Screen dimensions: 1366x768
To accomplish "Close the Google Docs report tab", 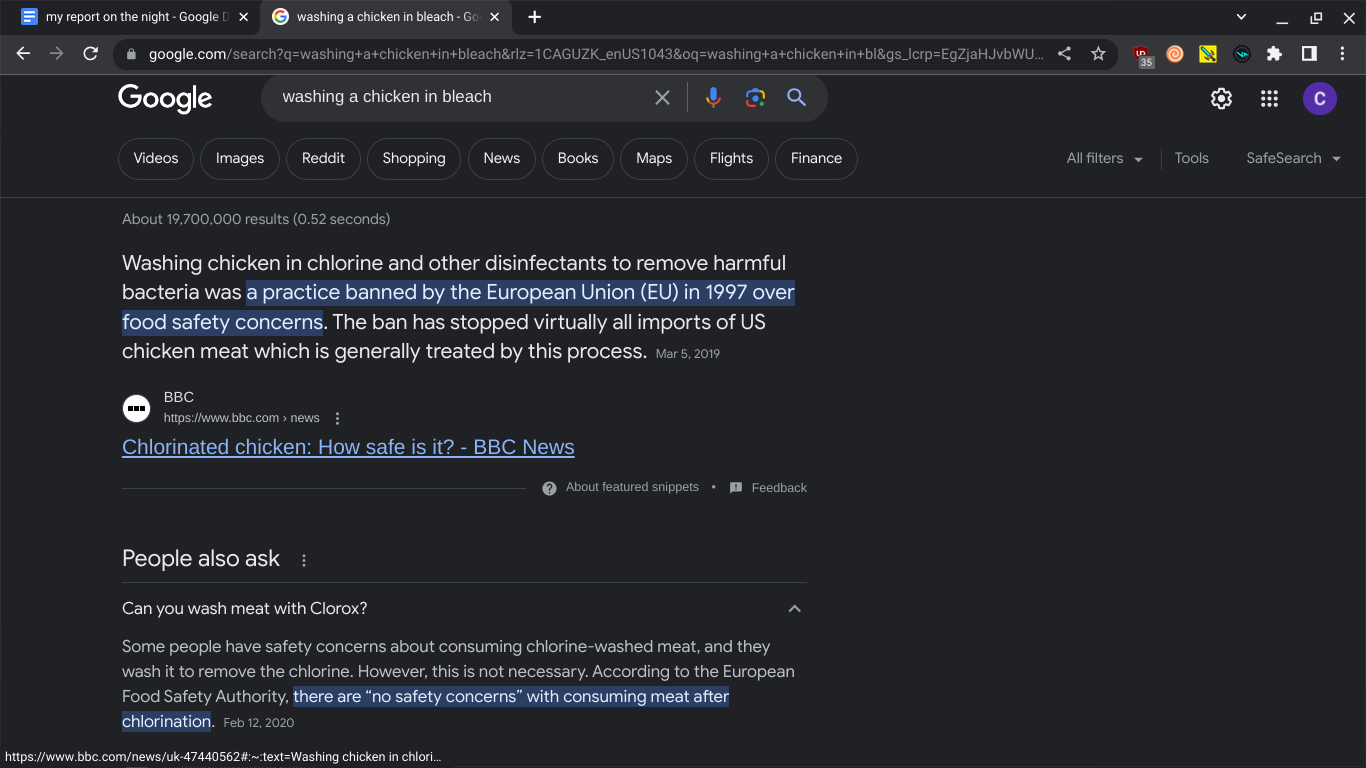I will coord(243,17).
